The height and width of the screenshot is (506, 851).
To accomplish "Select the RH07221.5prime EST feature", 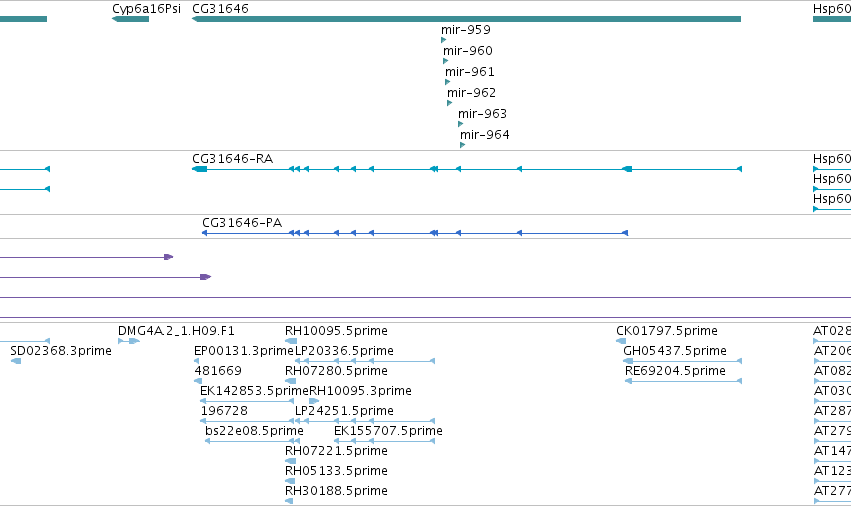I will tap(291, 461).
